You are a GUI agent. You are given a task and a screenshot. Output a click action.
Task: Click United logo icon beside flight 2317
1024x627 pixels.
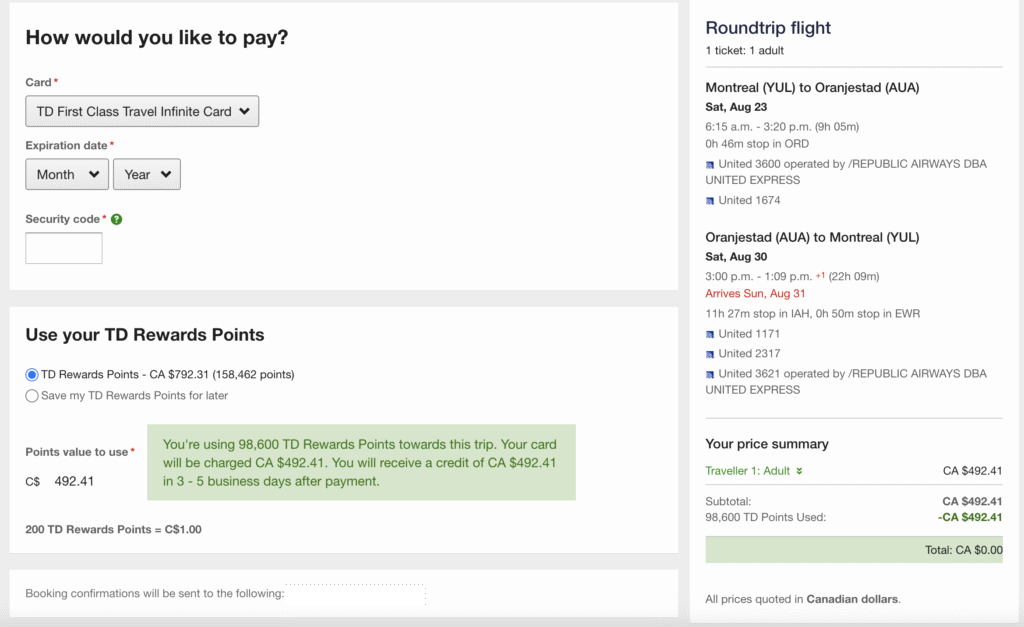(x=710, y=354)
